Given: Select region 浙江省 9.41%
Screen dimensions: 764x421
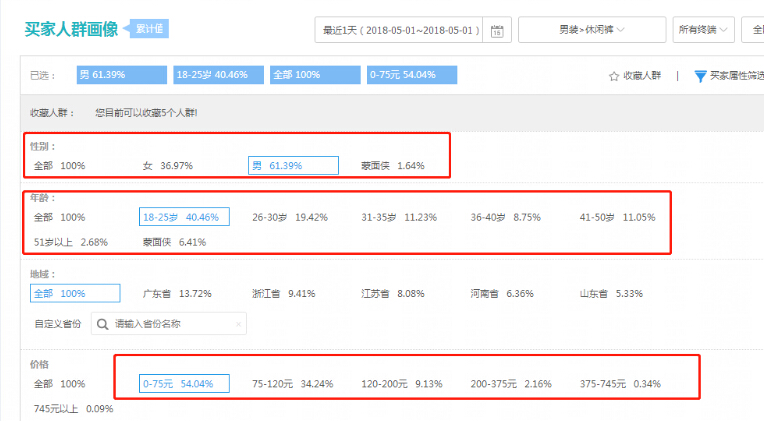Looking at the screenshot, I should tap(284, 294).
